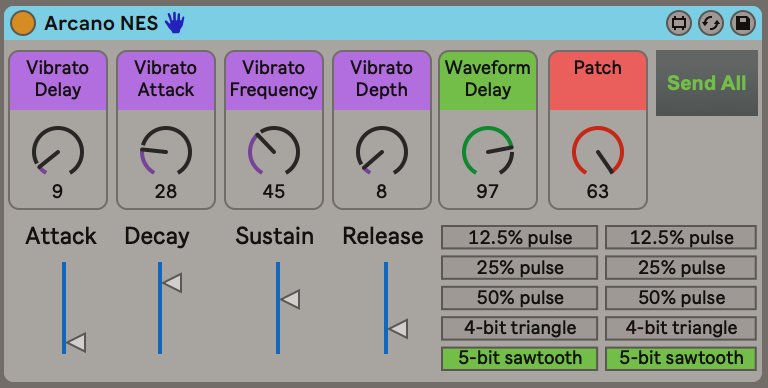Click the Vibrato Delay knob
Image resolution: width=768 pixels, height=388 pixels.
(58, 151)
